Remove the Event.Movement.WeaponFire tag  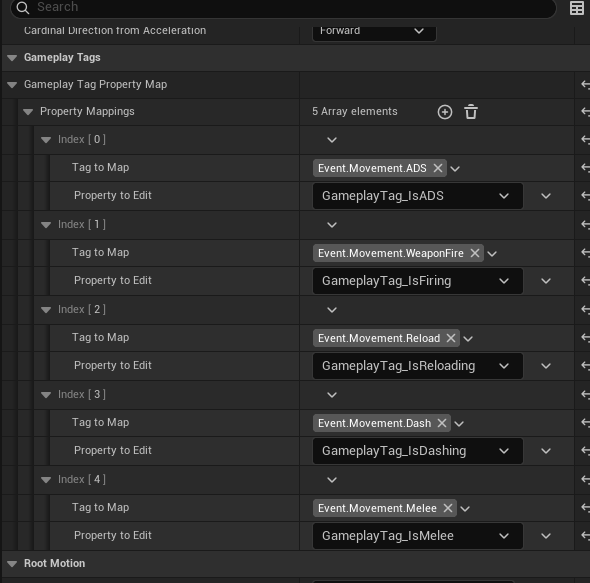[x=475, y=253]
